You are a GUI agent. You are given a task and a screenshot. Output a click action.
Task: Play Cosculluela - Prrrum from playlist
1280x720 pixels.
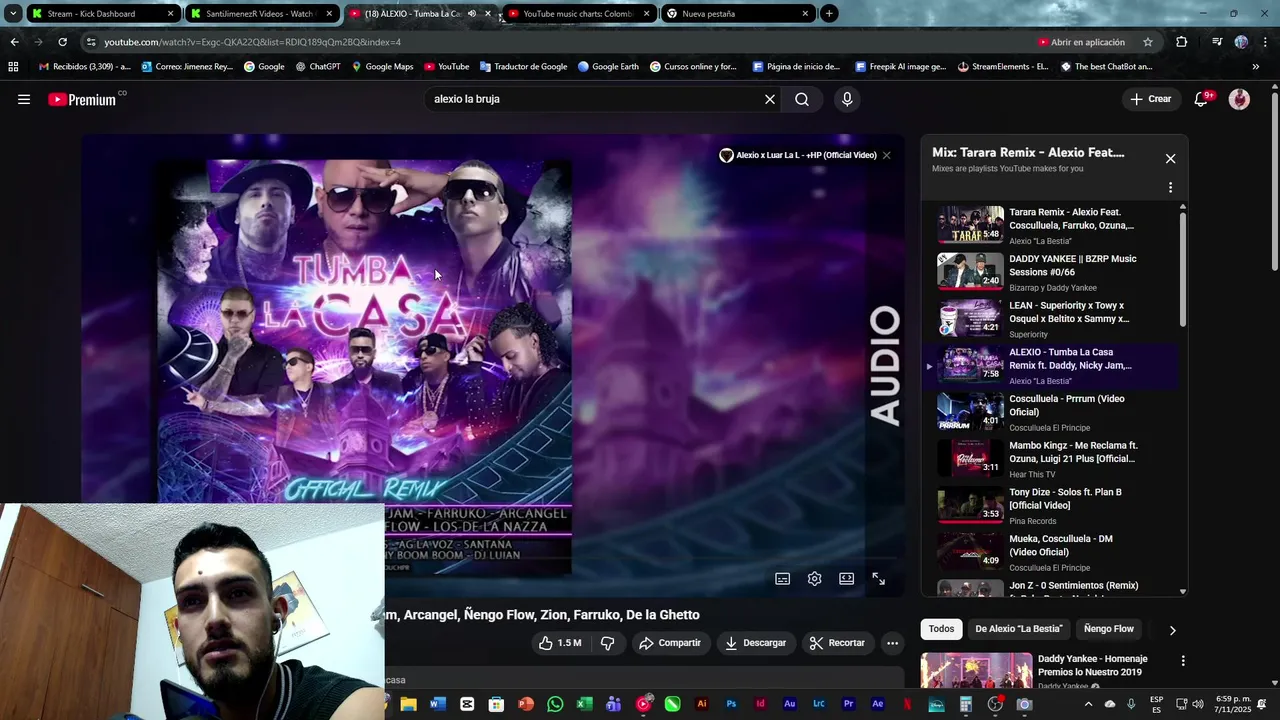(x=1050, y=412)
